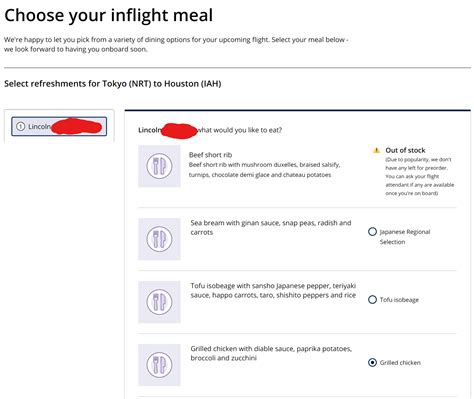Click the Beef short rib meal icon
The image size is (474, 399).
pos(159,166)
